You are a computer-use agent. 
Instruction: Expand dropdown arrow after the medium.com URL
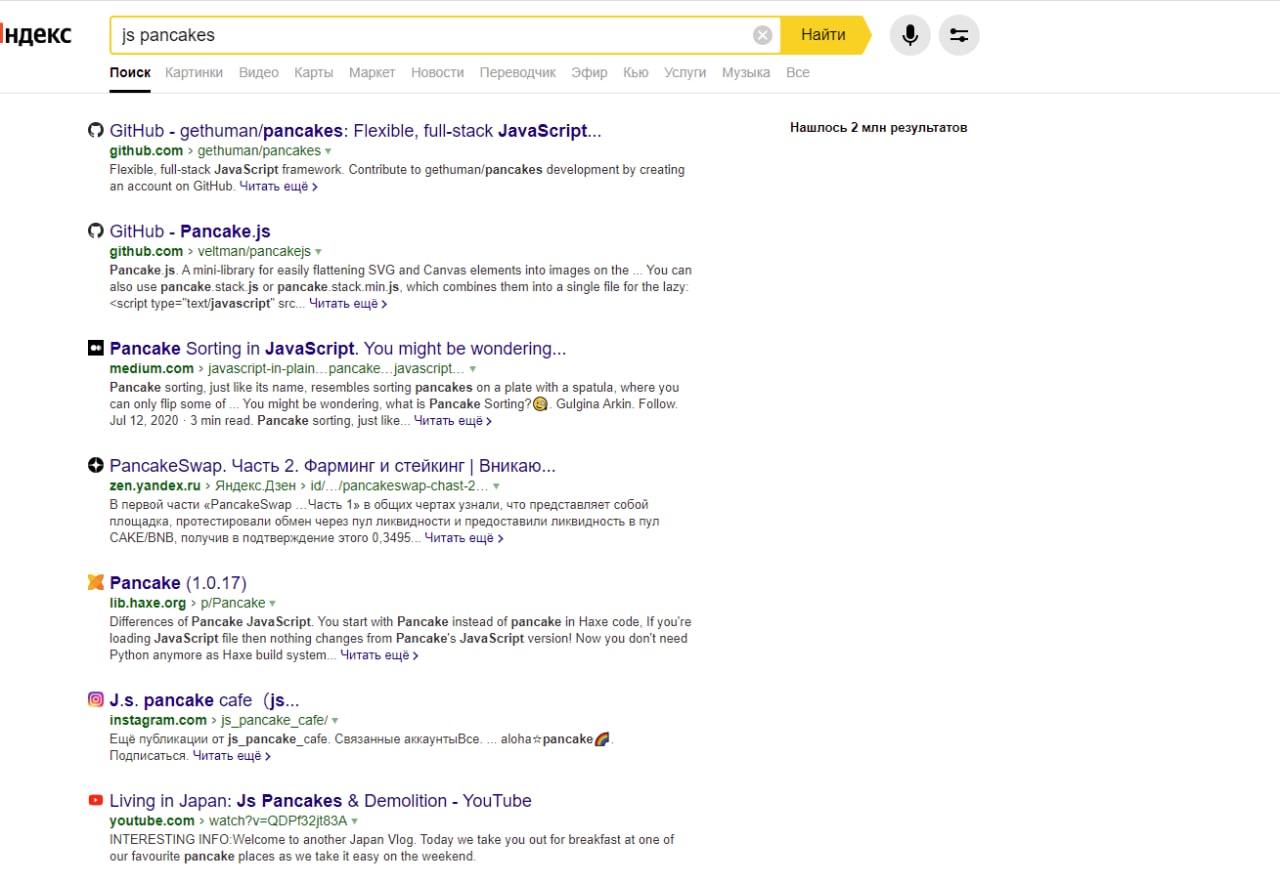pos(472,369)
